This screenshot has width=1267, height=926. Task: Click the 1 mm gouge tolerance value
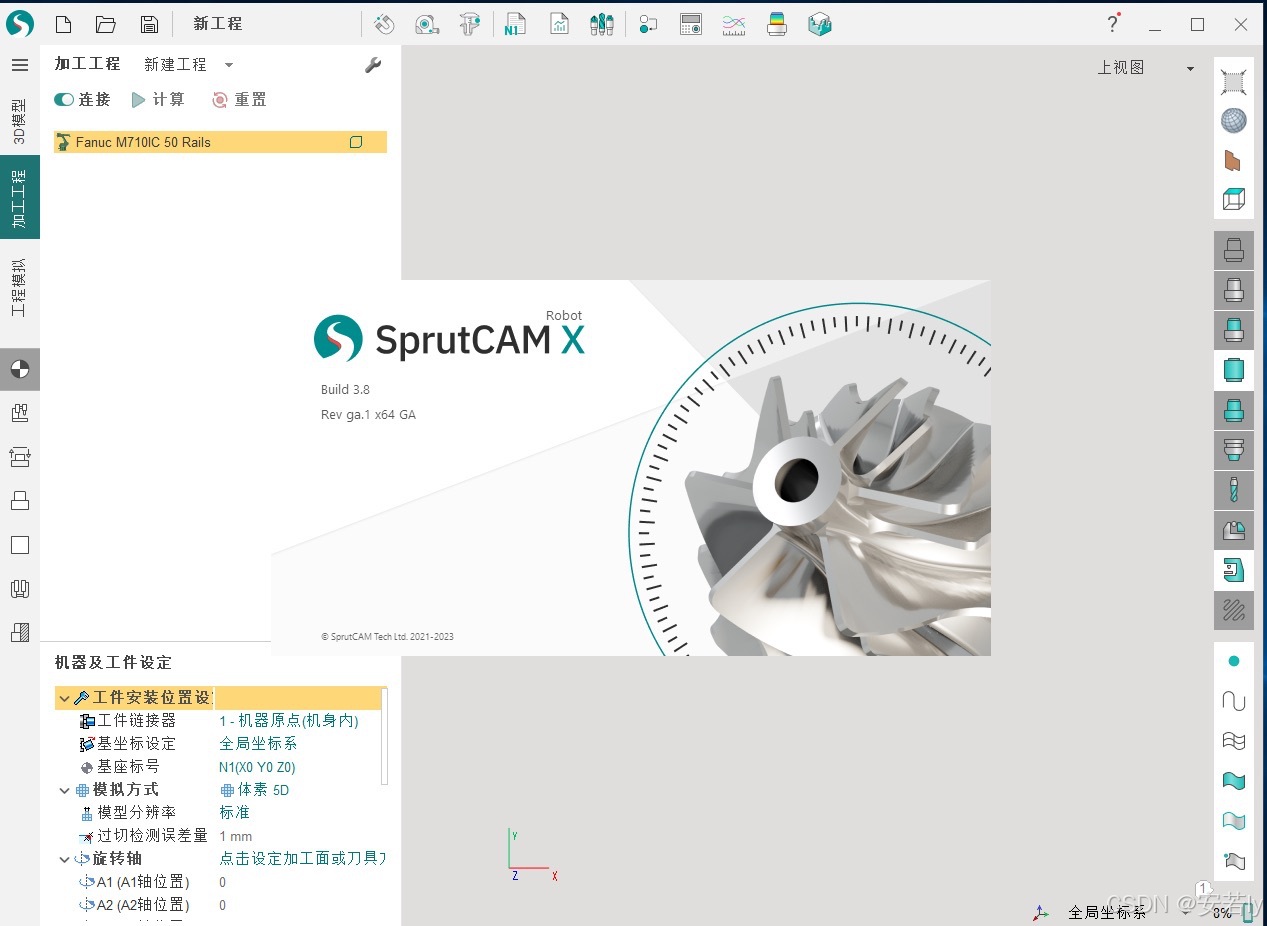pos(236,836)
